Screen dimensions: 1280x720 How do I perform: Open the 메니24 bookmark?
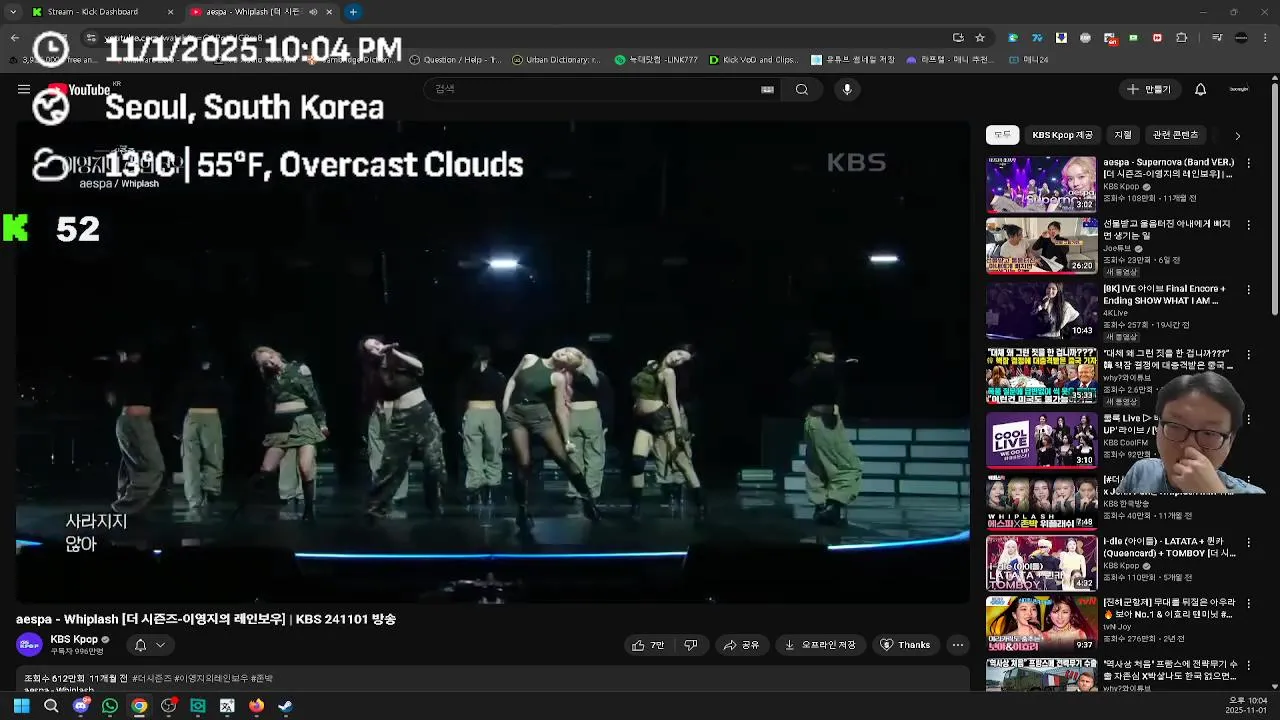1028,60
